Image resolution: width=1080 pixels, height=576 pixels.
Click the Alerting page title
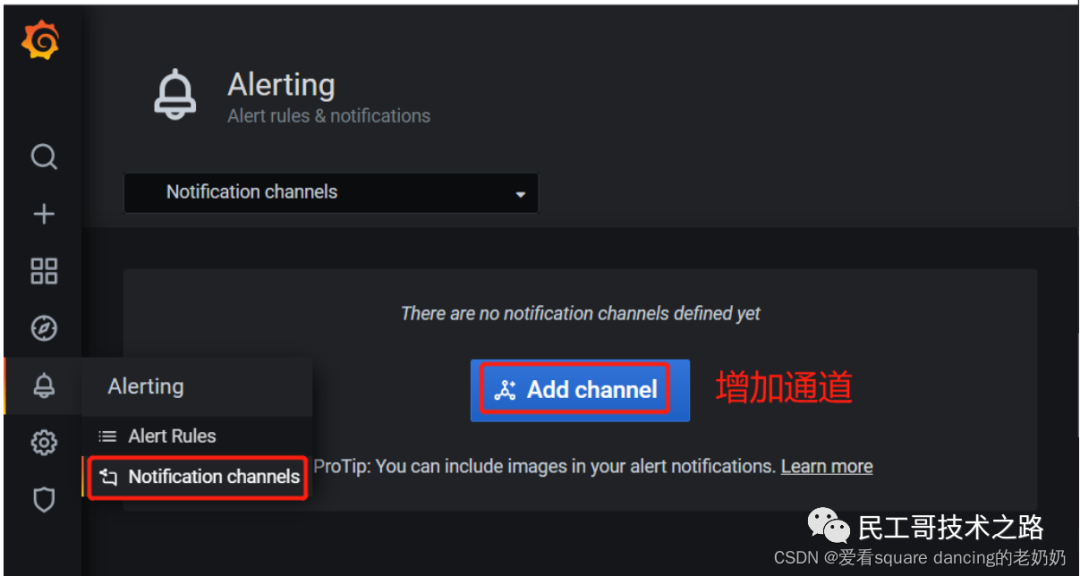coord(281,85)
